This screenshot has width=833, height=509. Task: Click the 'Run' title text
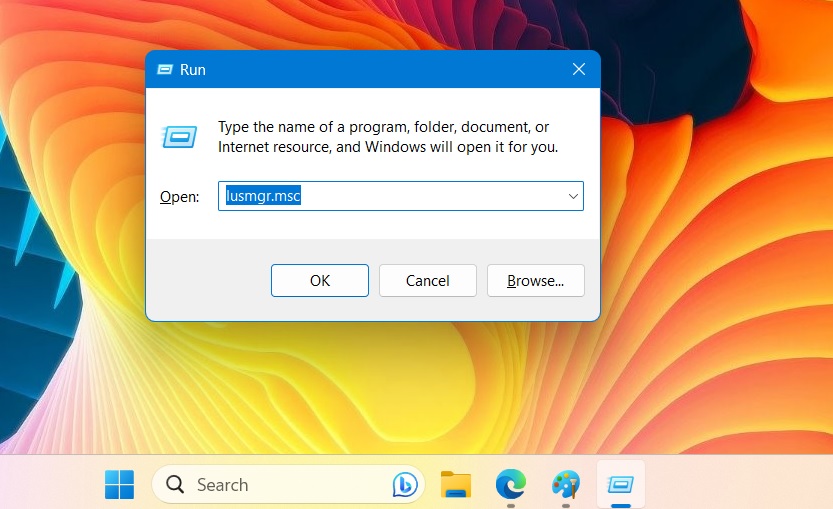(192, 70)
